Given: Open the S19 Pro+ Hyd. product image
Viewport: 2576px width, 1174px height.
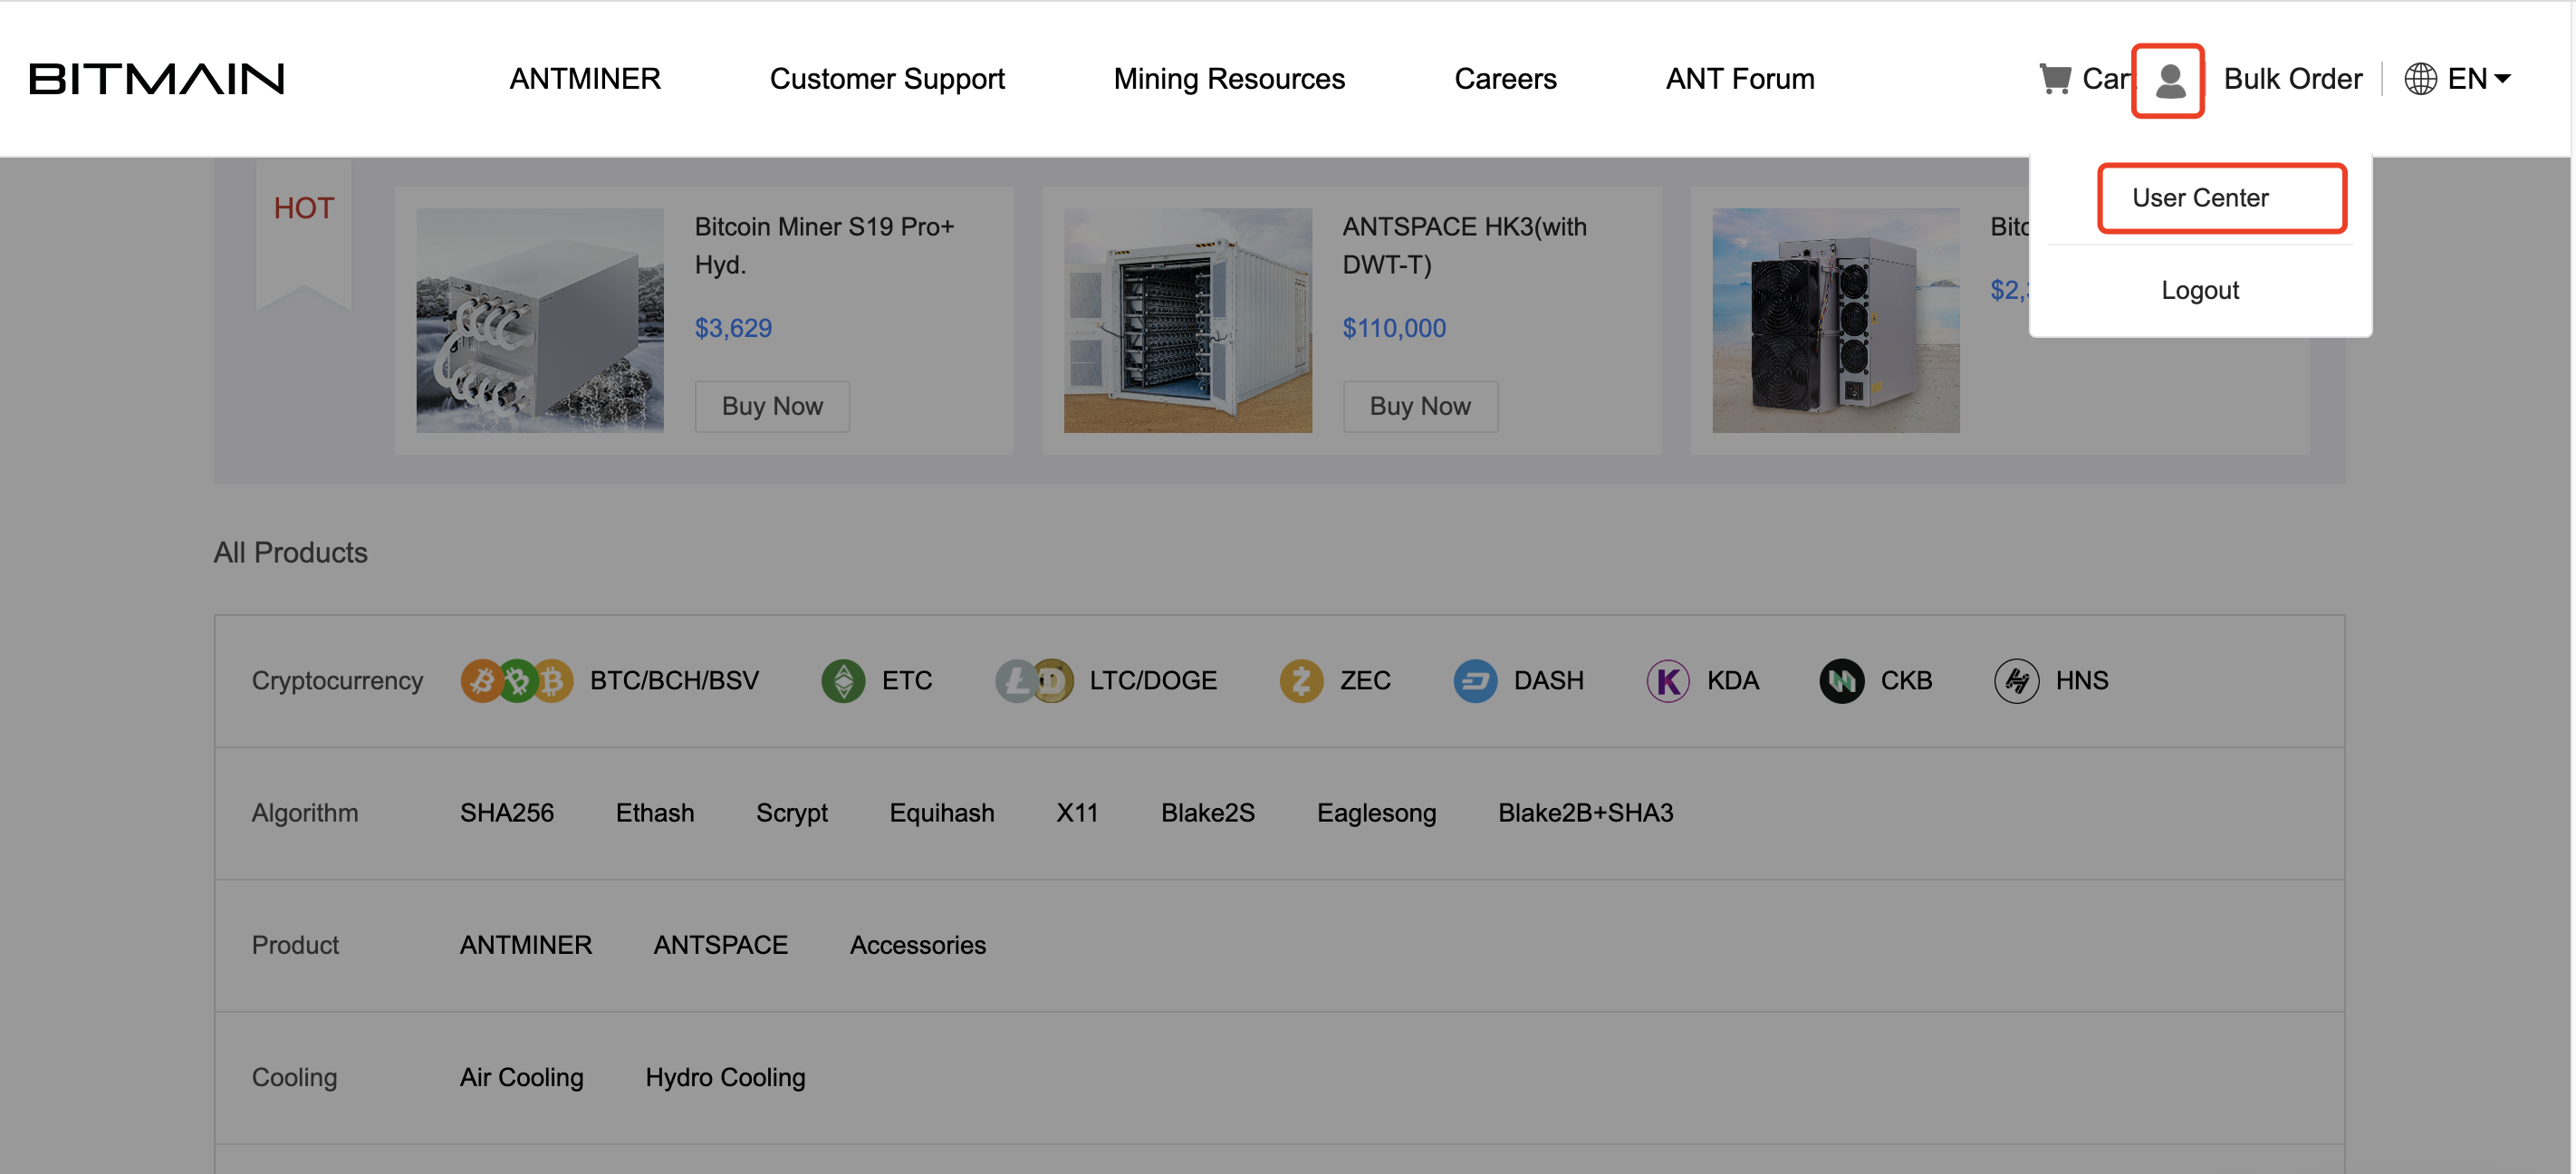Looking at the screenshot, I should [x=540, y=320].
